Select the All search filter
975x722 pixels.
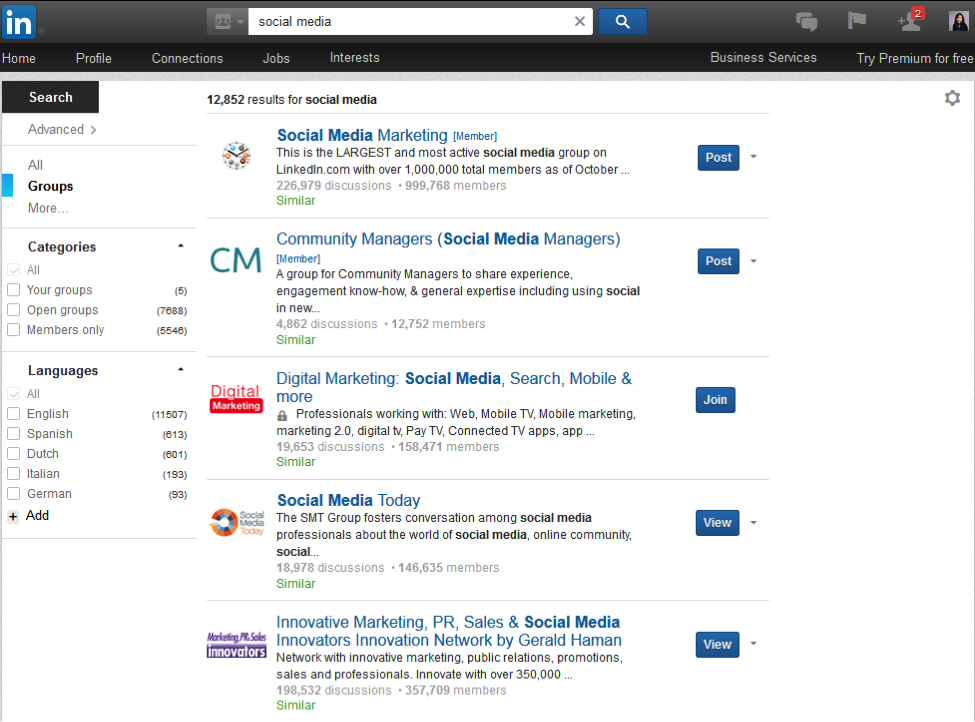point(35,165)
